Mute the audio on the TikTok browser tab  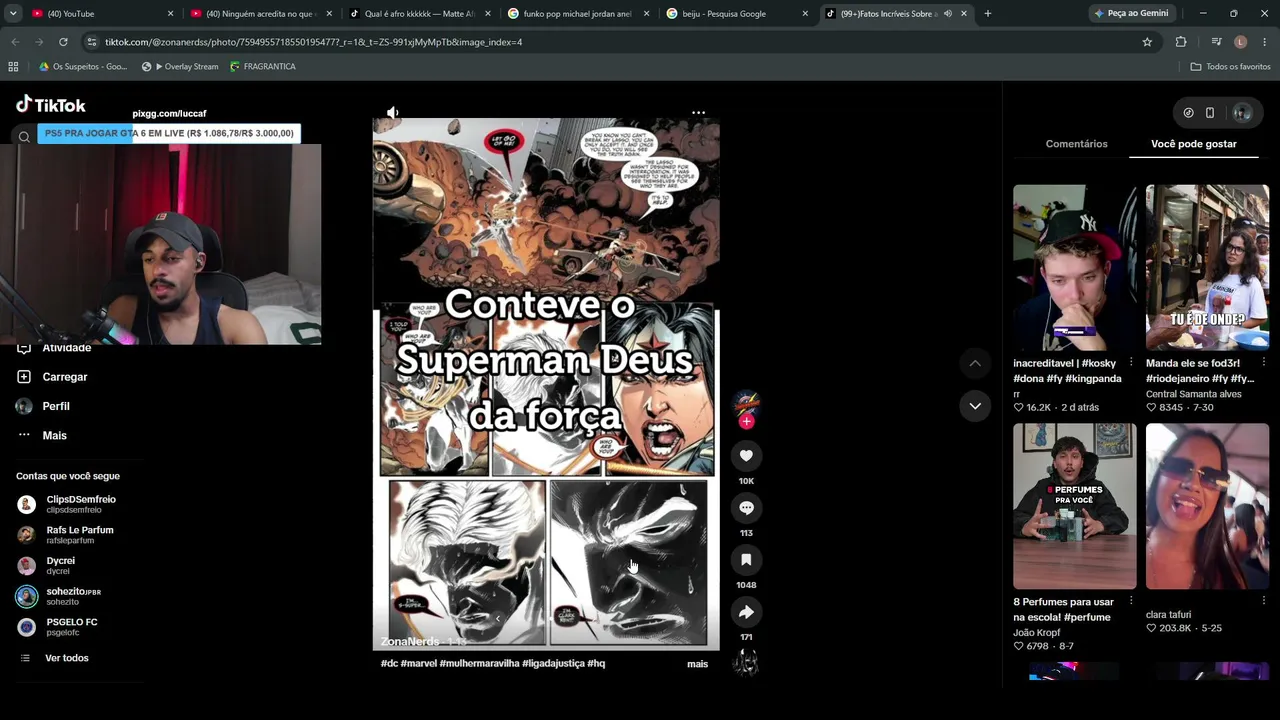pyautogui.click(x=947, y=14)
